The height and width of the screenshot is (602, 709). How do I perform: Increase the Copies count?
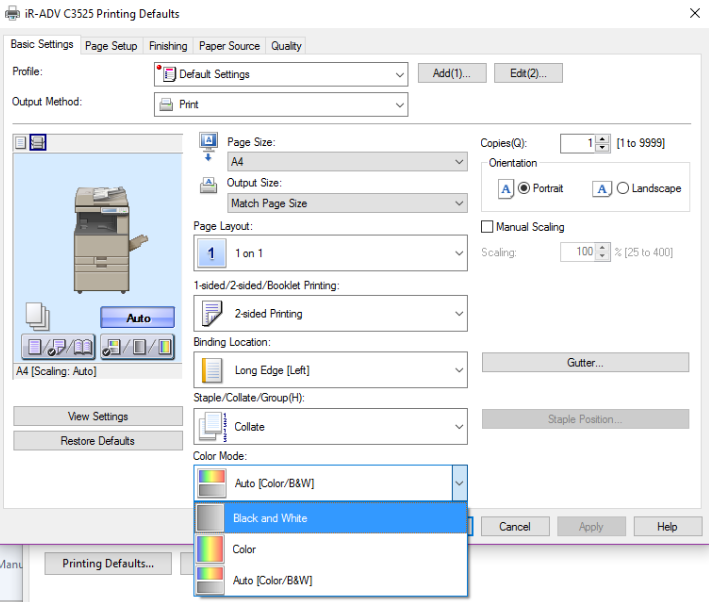pyautogui.click(x=602, y=139)
